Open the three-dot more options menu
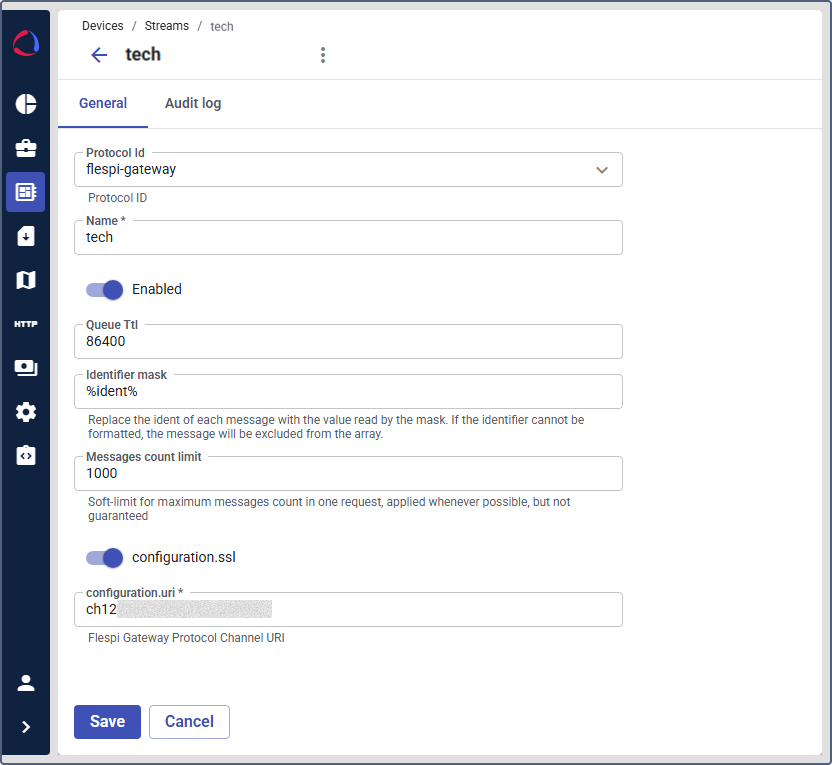Image resolution: width=832 pixels, height=765 pixels. [322, 55]
